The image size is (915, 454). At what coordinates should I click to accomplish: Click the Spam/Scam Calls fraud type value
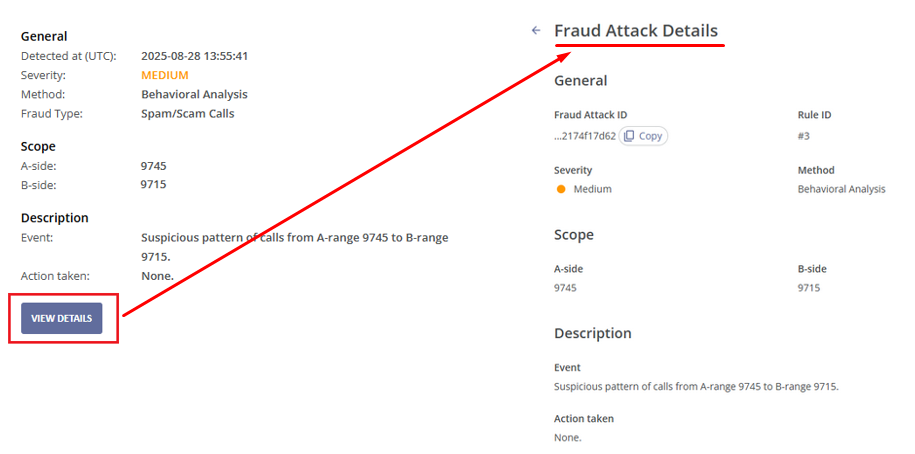188,114
